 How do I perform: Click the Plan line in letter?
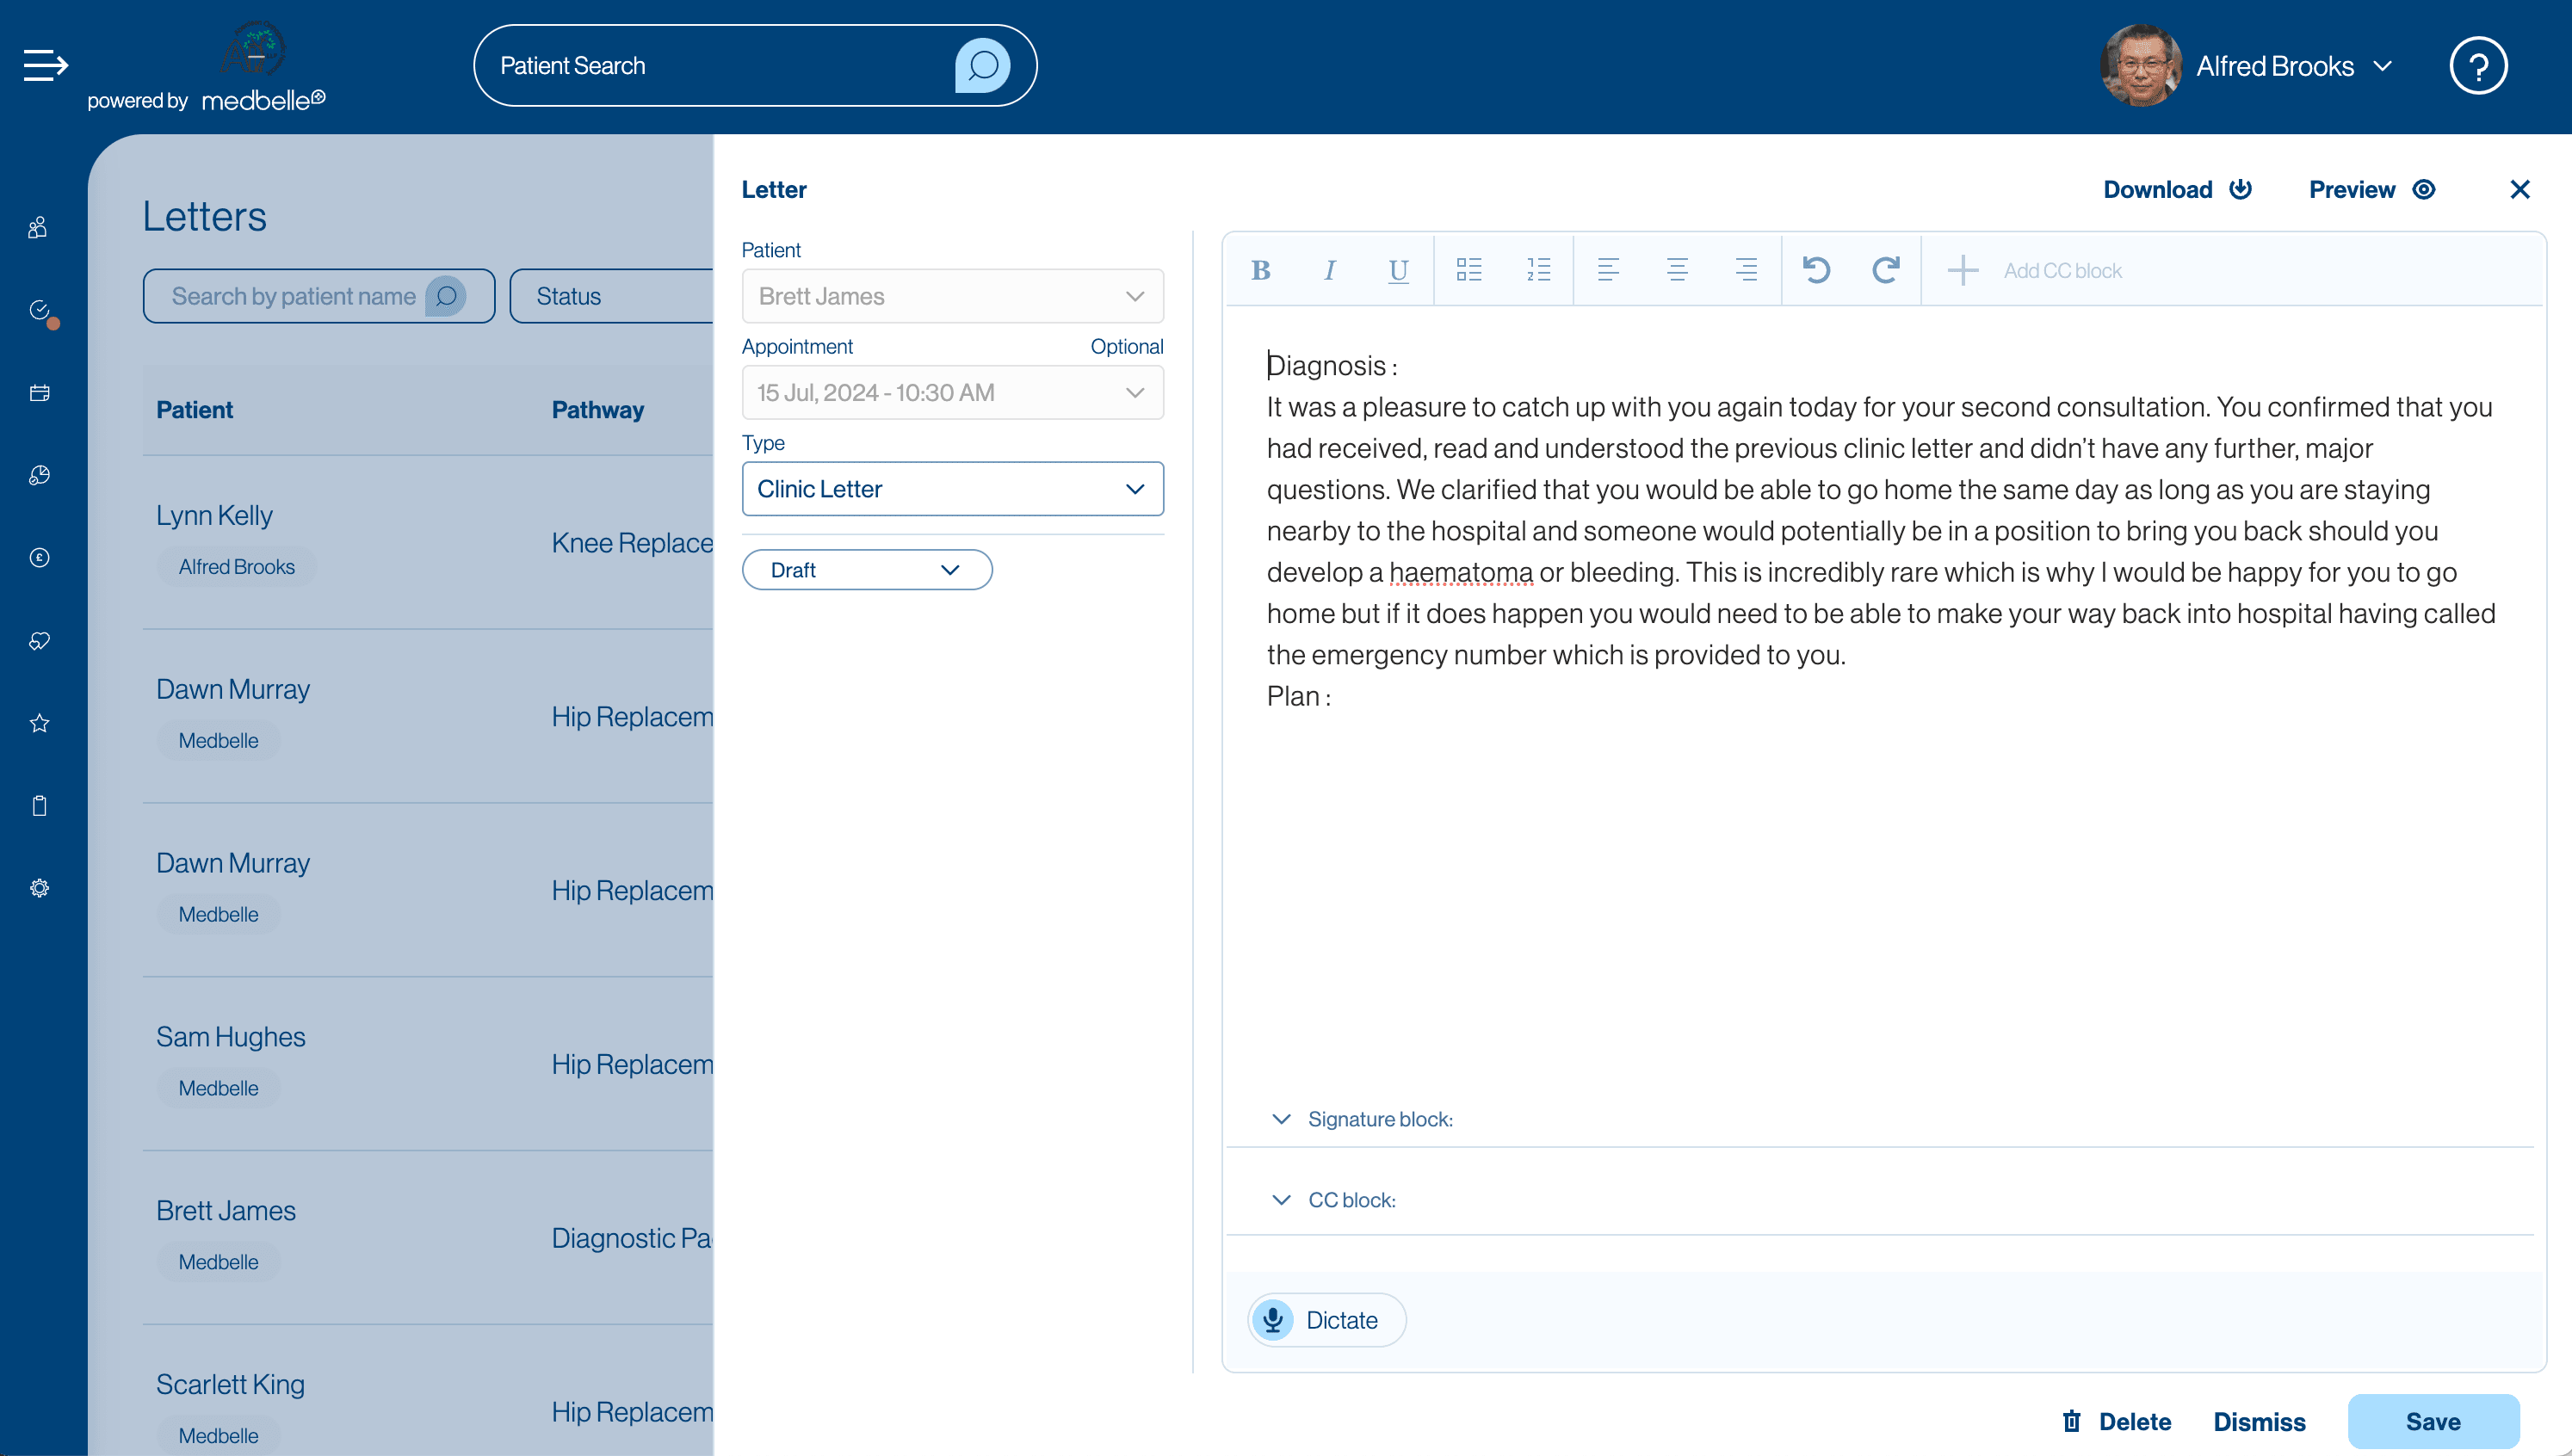tap(1298, 696)
